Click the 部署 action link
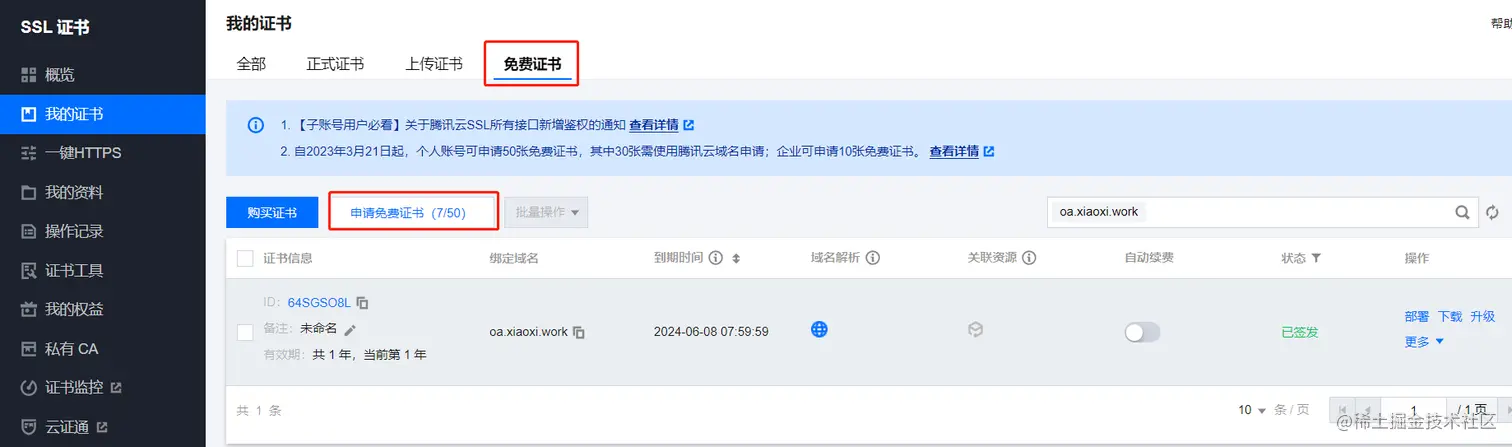Viewport: 1512px width, 447px height. pyautogui.click(x=1416, y=317)
